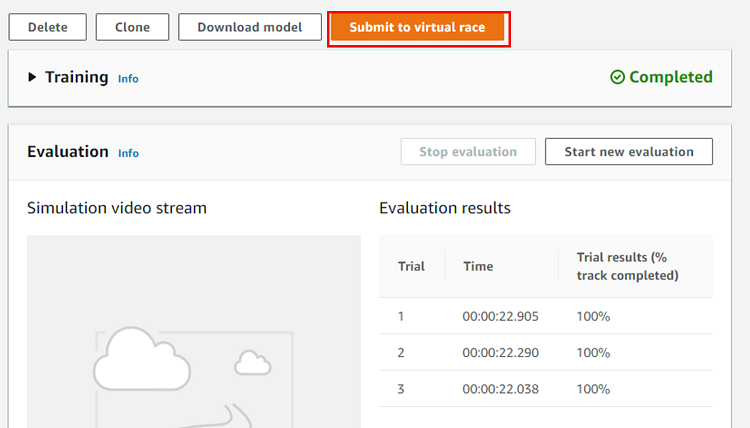Click Download model button
750x428 pixels.
(x=250, y=27)
